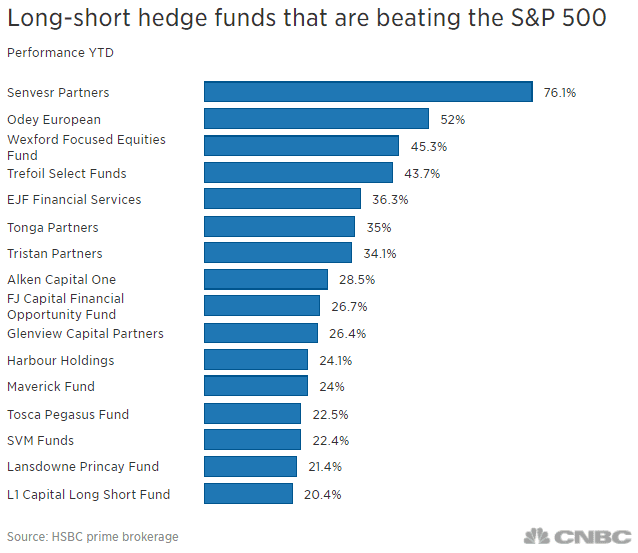Click the Tosca Pegasus Fund bar
Image resolution: width=638 pixels, height=553 pixels.
252,414
